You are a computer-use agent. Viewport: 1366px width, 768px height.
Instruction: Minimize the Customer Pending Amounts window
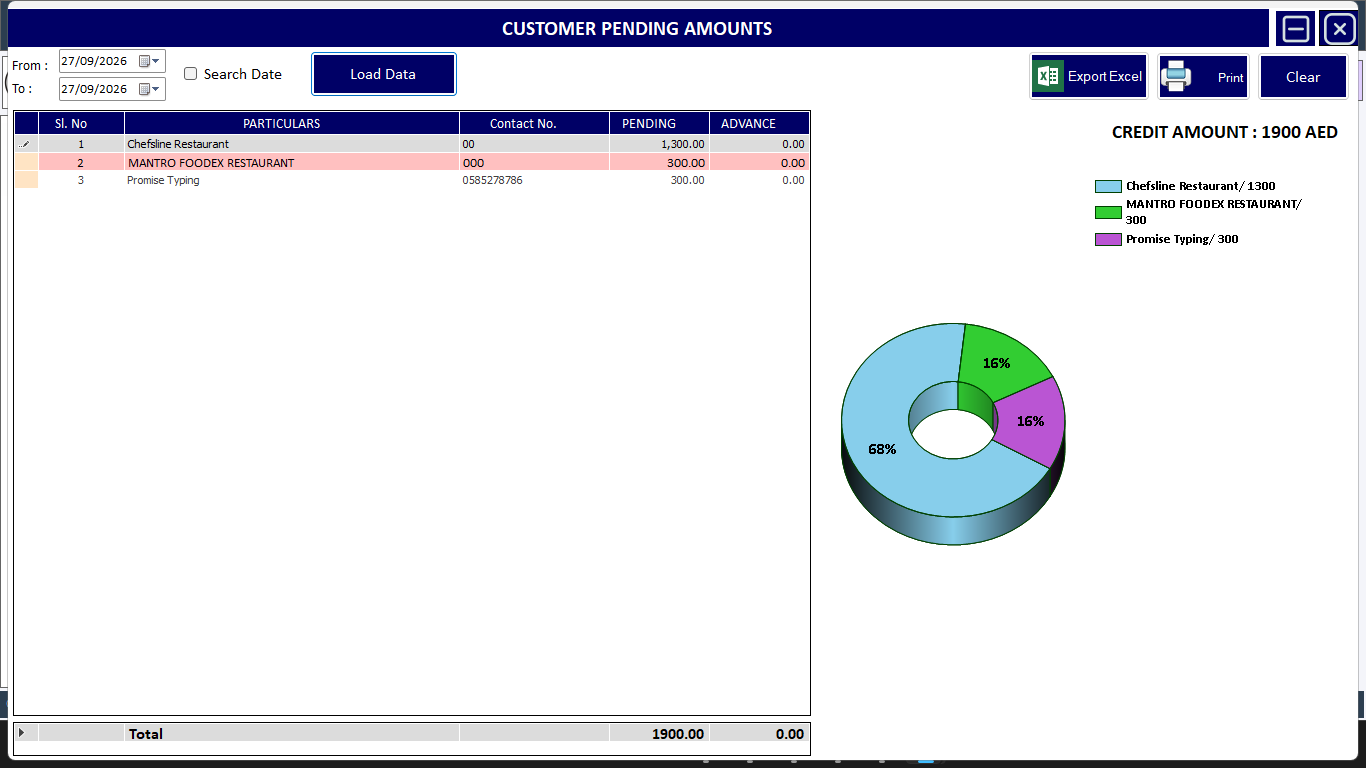1296,29
